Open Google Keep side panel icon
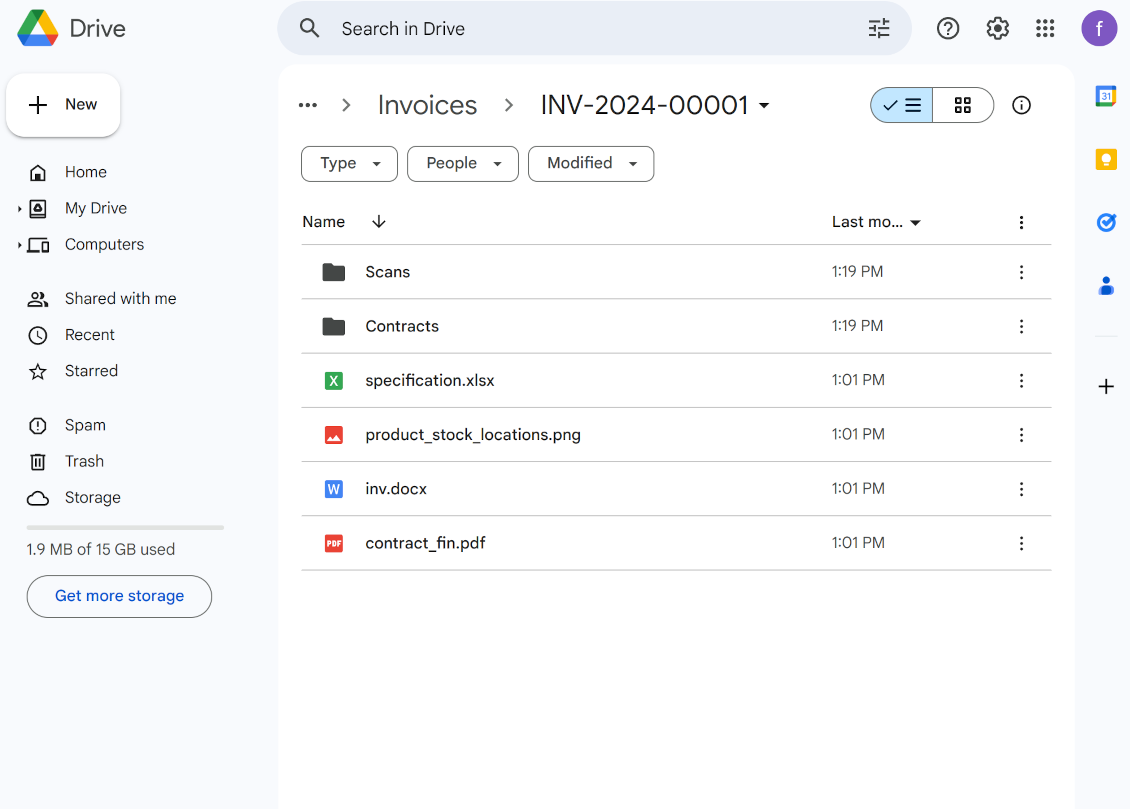The height and width of the screenshot is (809, 1130). click(1106, 160)
